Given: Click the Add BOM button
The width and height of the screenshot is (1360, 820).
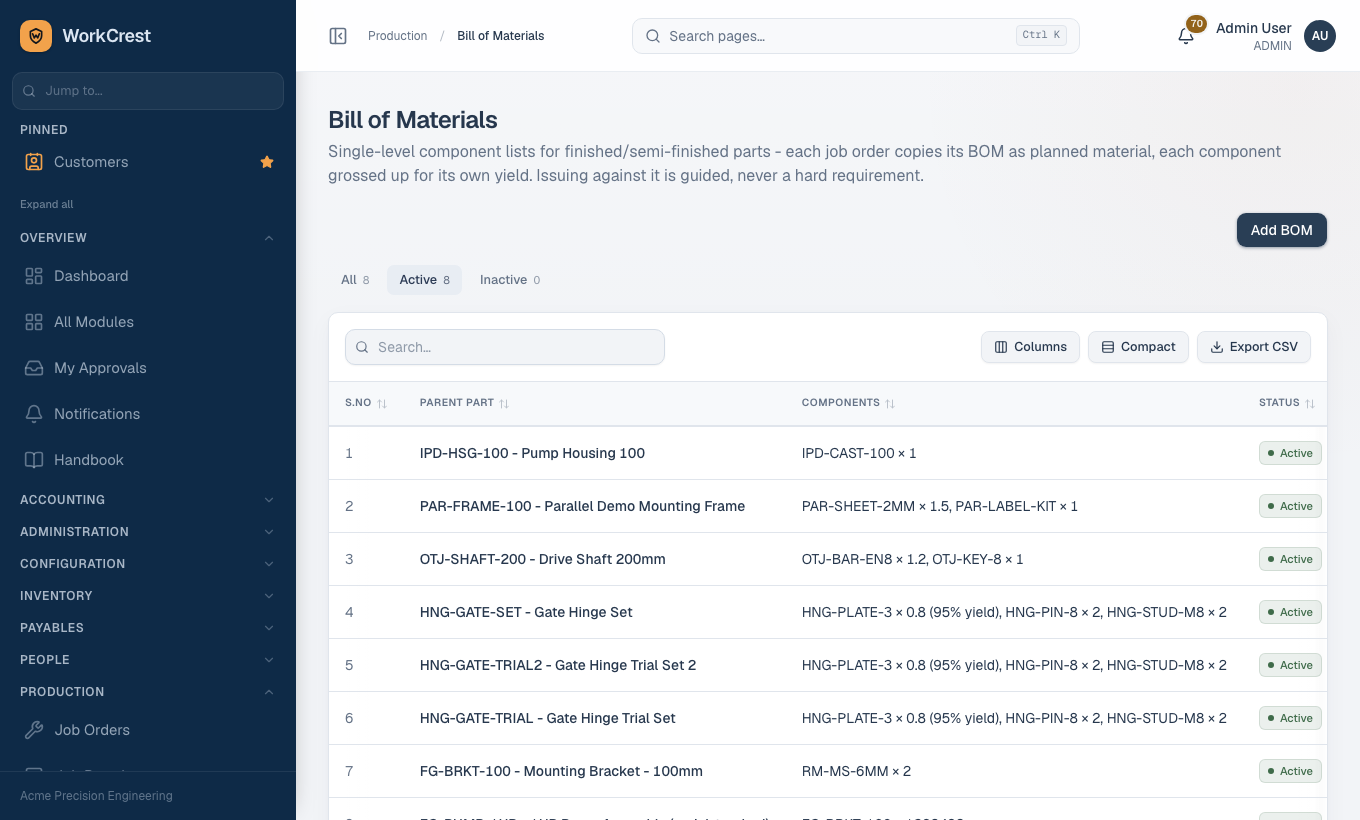Looking at the screenshot, I should point(1282,230).
